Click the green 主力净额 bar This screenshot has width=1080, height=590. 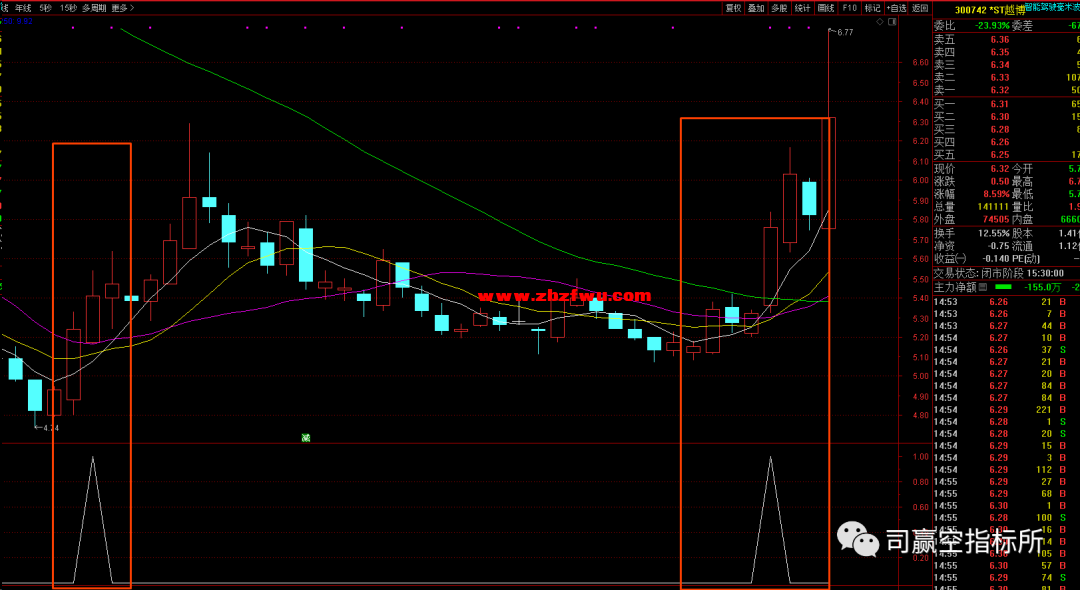(1004, 286)
